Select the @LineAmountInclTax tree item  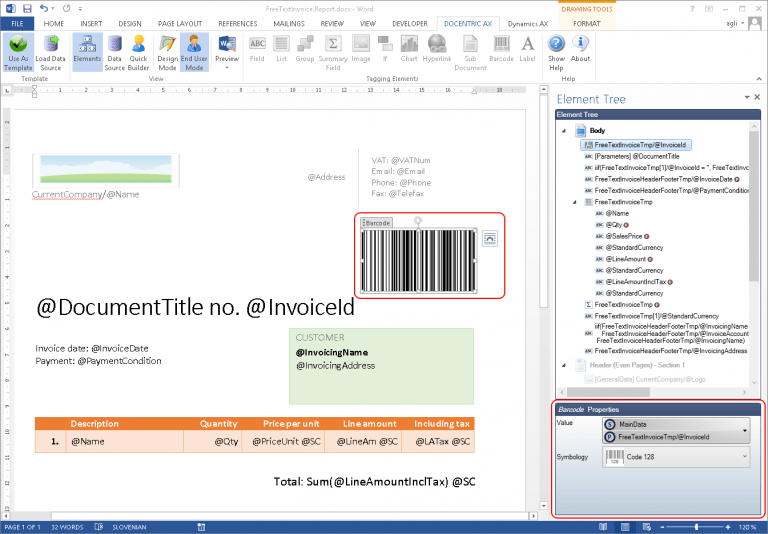(x=635, y=282)
